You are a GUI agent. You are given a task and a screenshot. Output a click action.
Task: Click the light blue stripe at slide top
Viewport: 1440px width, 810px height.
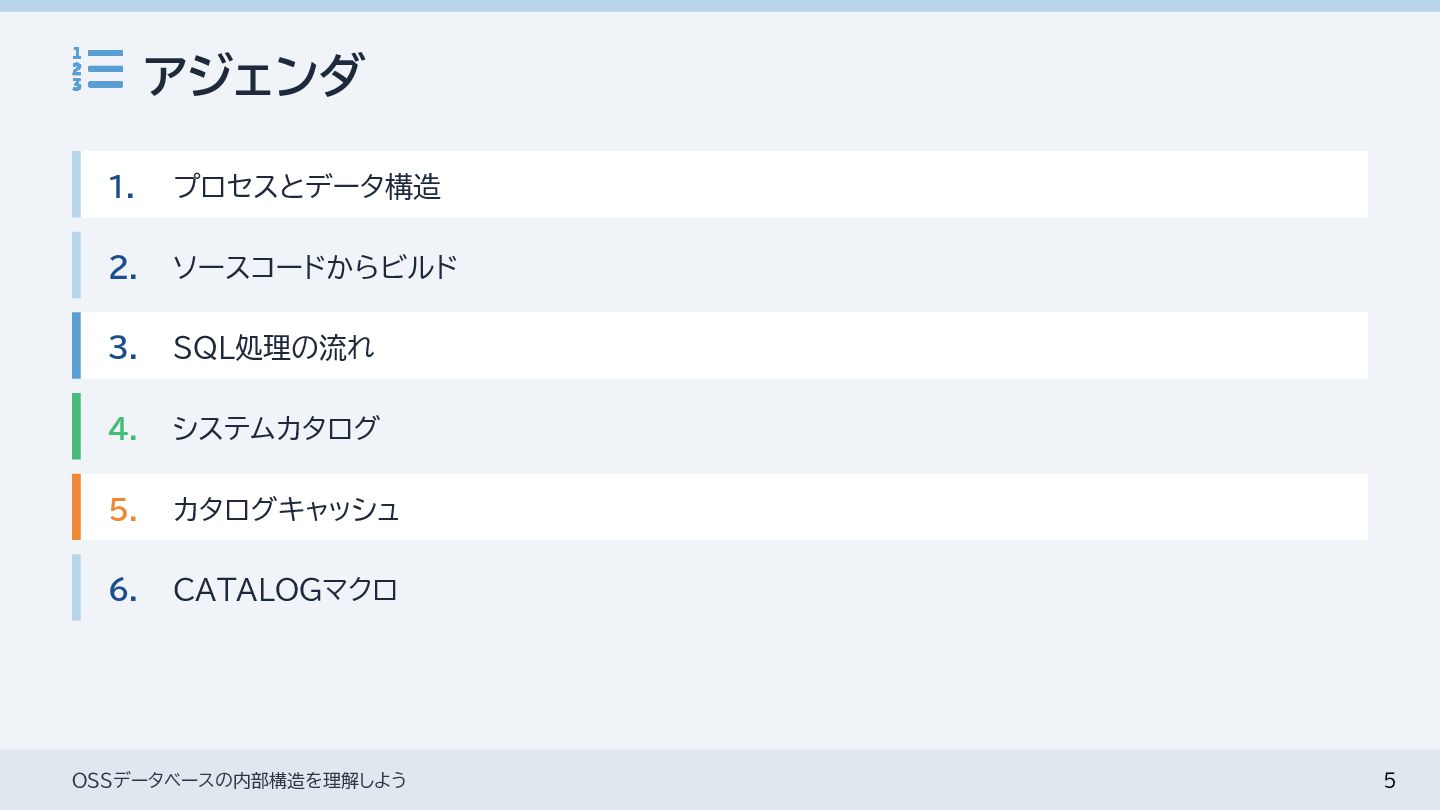click(x=720, y=5)
